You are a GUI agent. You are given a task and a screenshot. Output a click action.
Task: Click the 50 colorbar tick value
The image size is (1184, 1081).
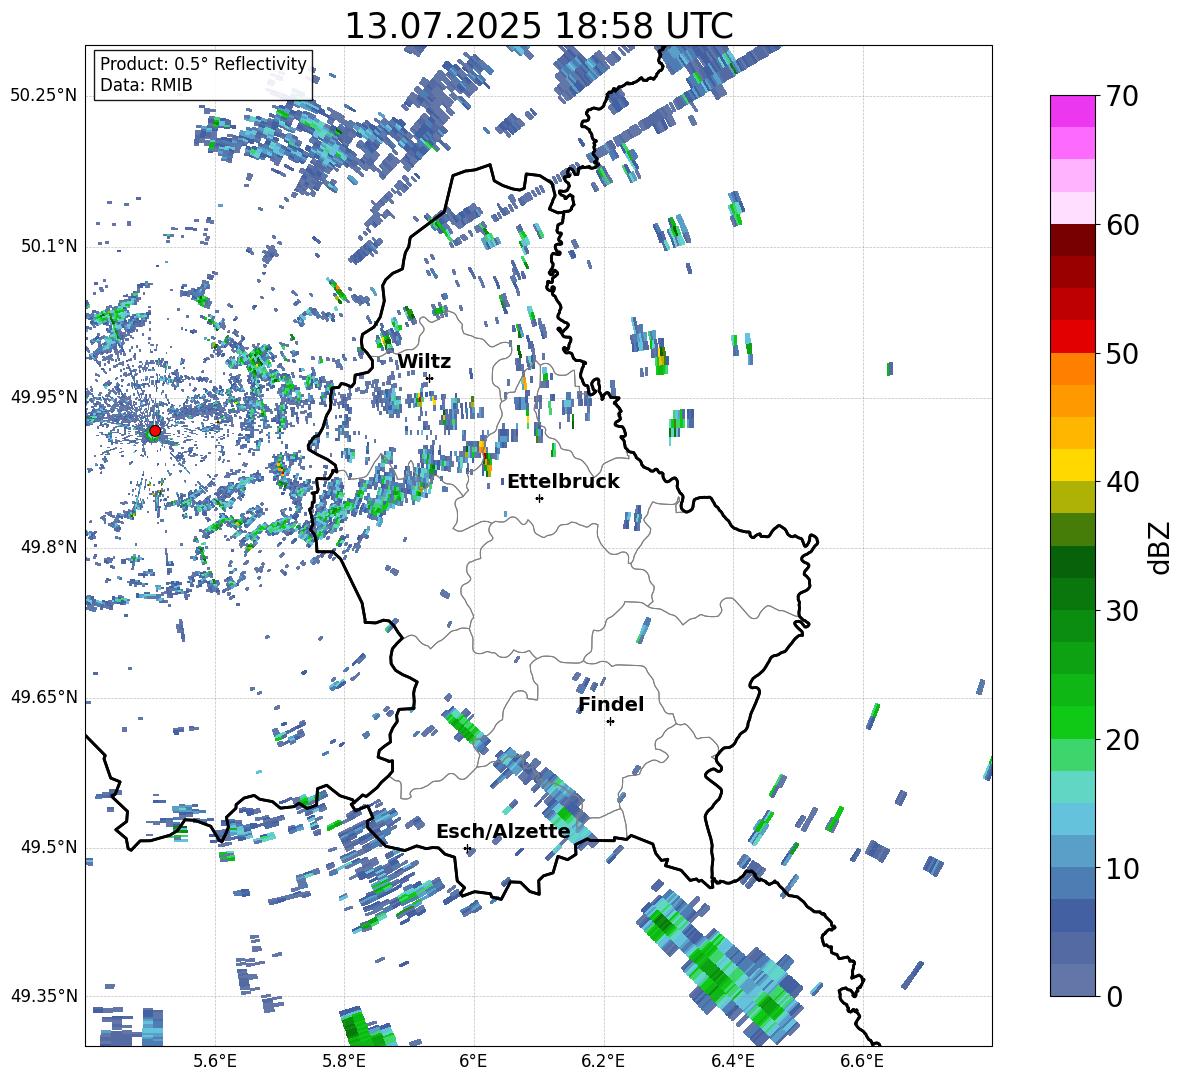click(x=1122, y=353)
